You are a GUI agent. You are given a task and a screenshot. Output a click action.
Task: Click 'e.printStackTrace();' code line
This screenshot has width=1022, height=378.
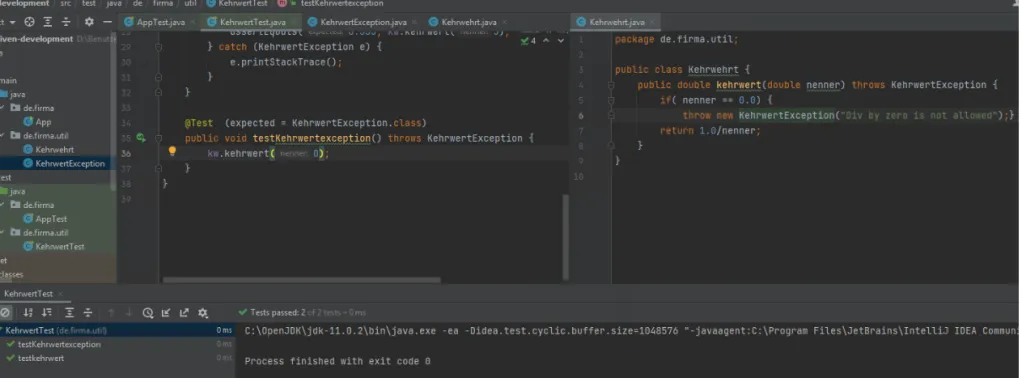[x=286, y=62]
